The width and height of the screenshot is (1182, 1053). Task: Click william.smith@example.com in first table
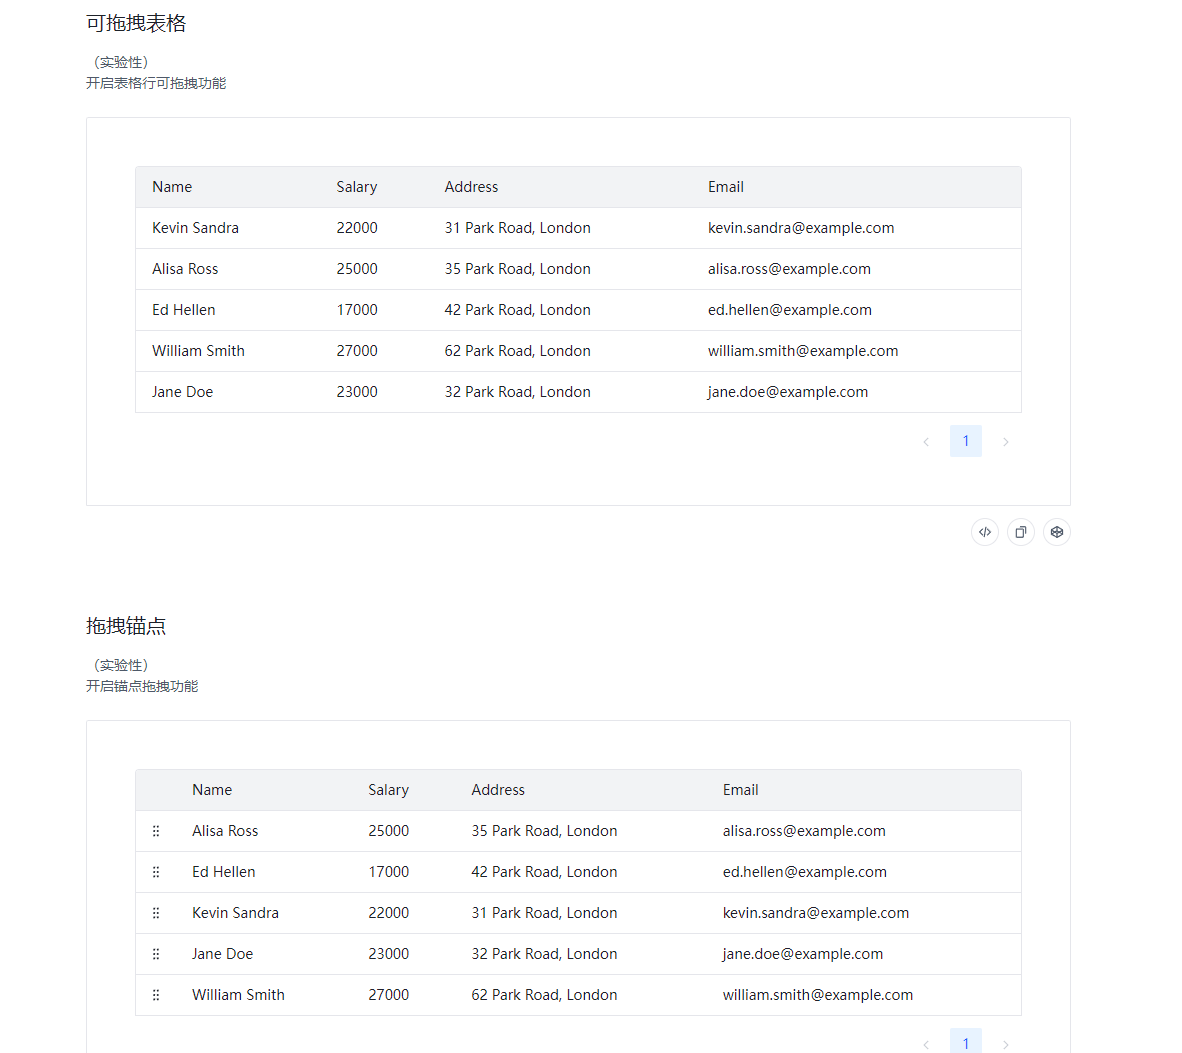tap(803, 350)
